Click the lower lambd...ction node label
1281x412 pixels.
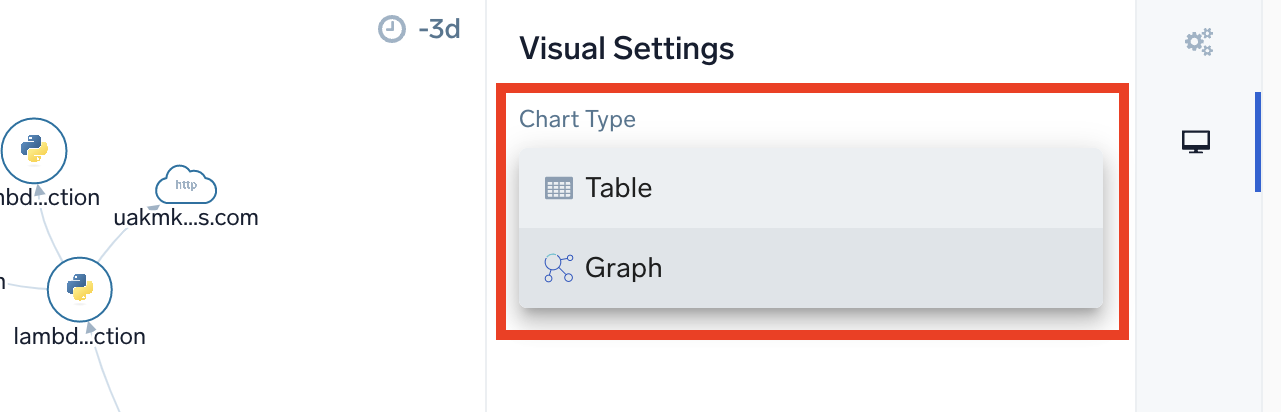coord(80,336)
